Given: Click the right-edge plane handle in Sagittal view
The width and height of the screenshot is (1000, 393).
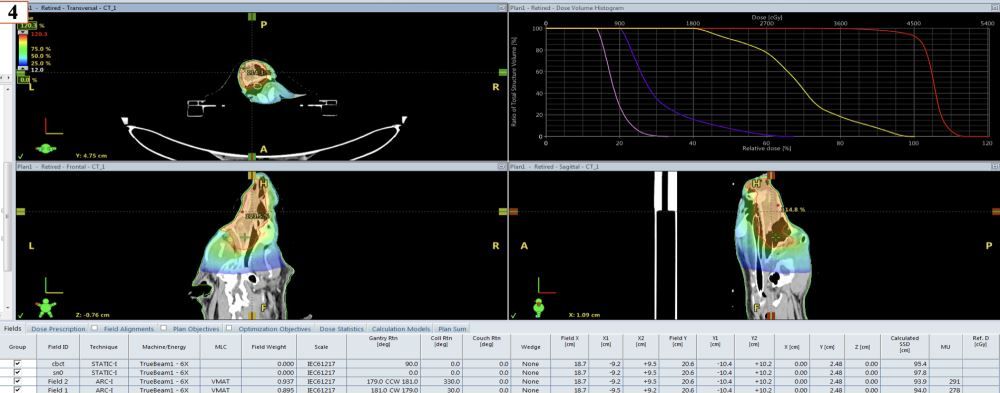Looking at the screenshot, I should 996,211.
